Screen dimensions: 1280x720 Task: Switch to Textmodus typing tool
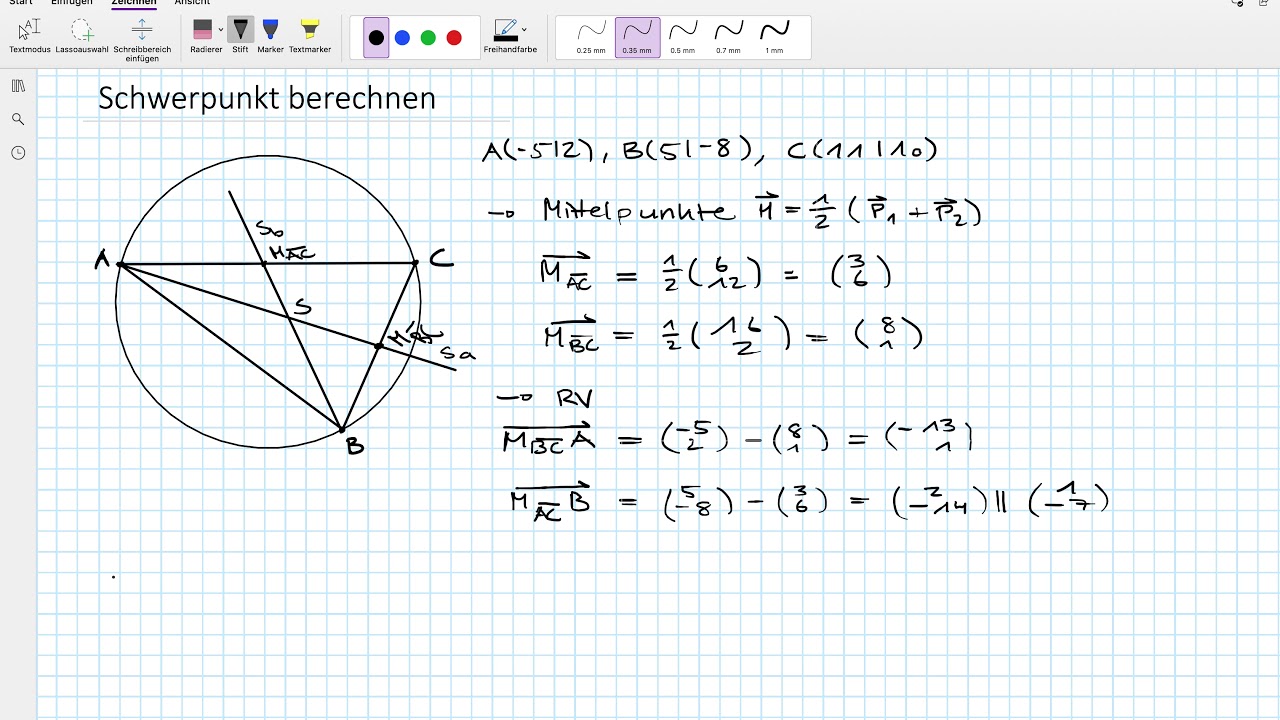(30, 36)
